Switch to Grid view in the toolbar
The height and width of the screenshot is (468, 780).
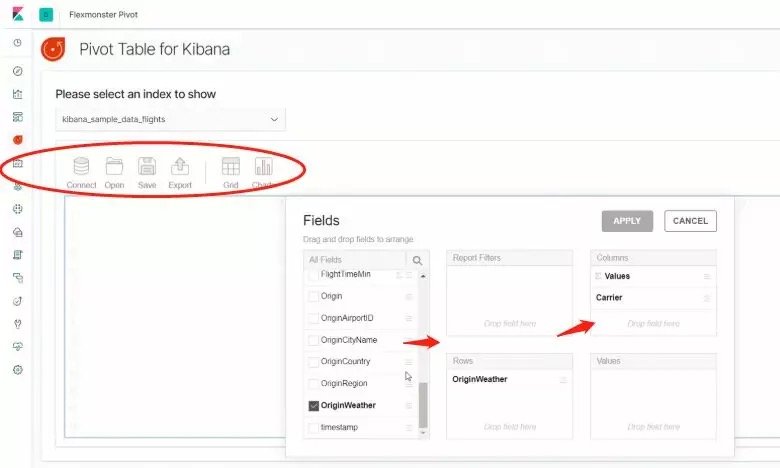pyautogui.click(x=231, y=168)
